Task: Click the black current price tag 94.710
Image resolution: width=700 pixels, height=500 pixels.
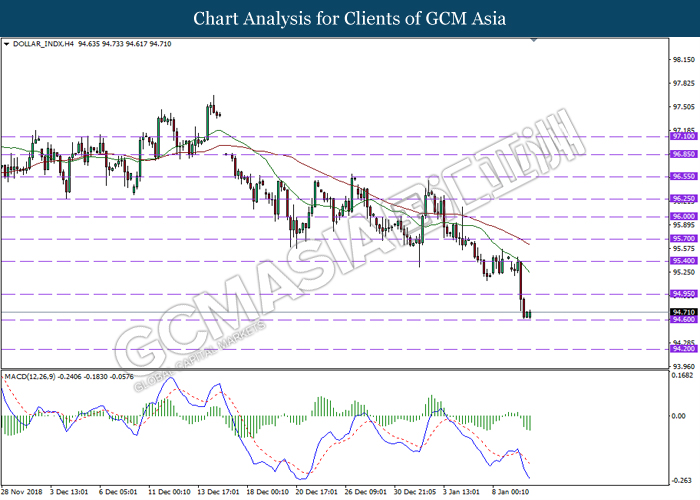Action: [683, 312]
